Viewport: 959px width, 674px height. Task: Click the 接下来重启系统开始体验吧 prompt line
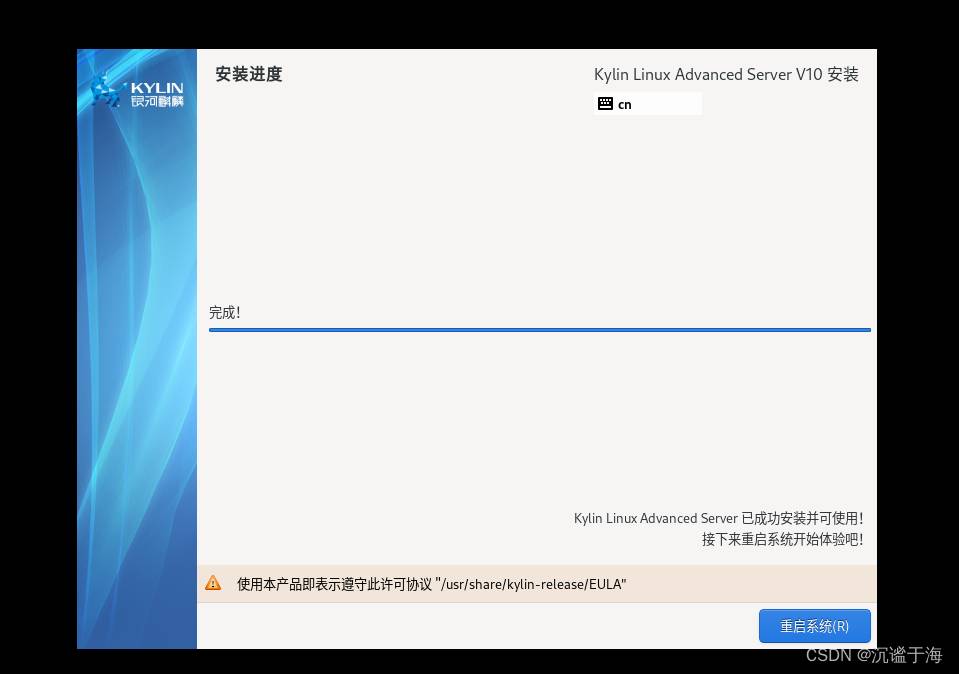tap(782, 539)
